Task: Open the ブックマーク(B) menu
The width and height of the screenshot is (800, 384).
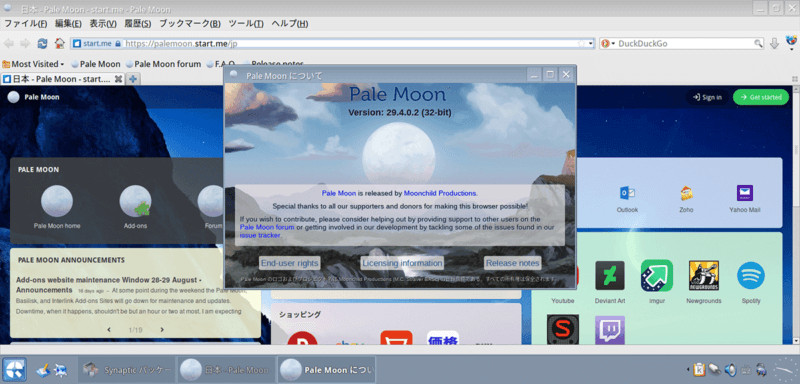Action: 190,23
